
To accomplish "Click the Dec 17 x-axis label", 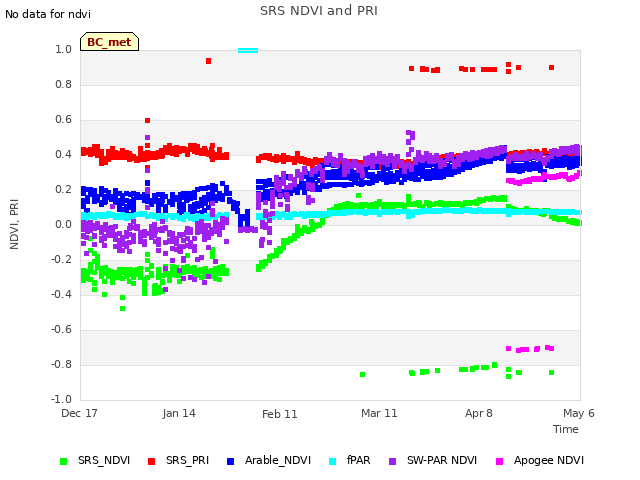I will point(79,413).
